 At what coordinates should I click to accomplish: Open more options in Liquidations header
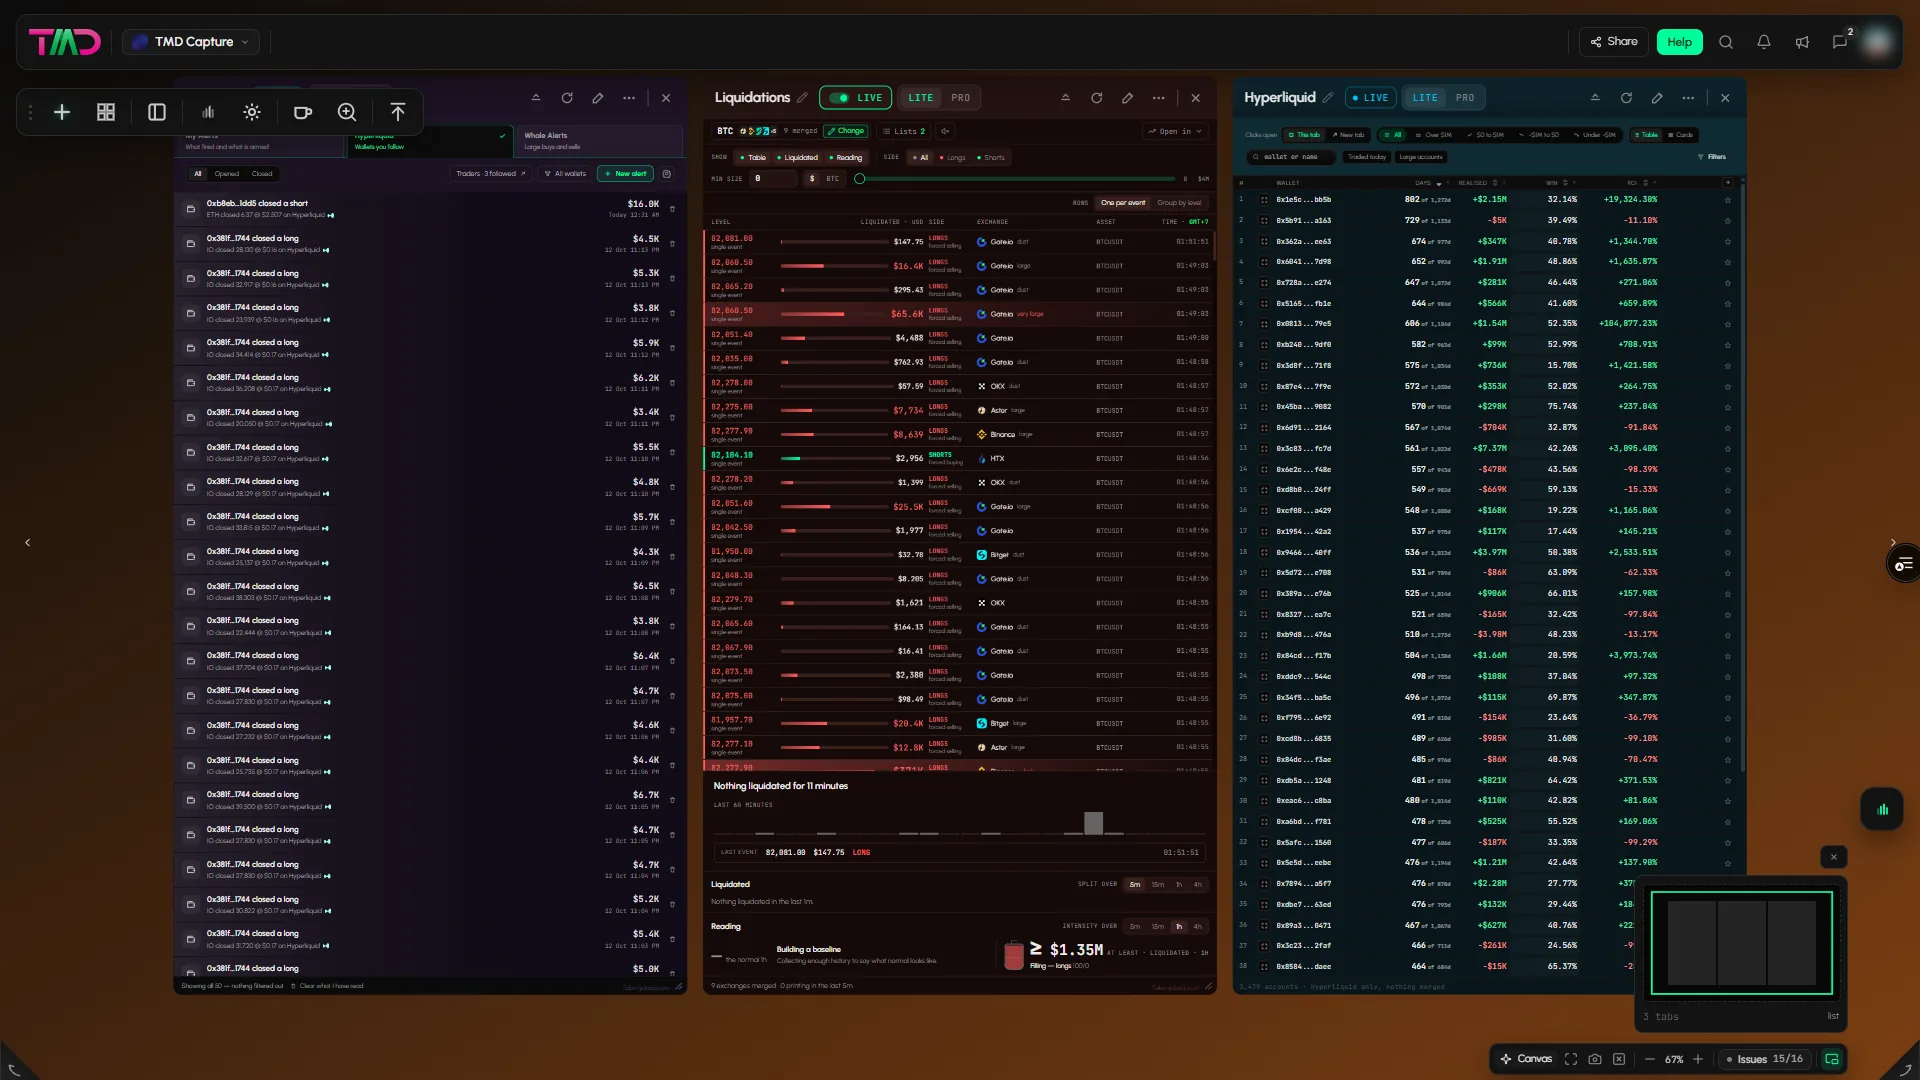click(1159, 98)
